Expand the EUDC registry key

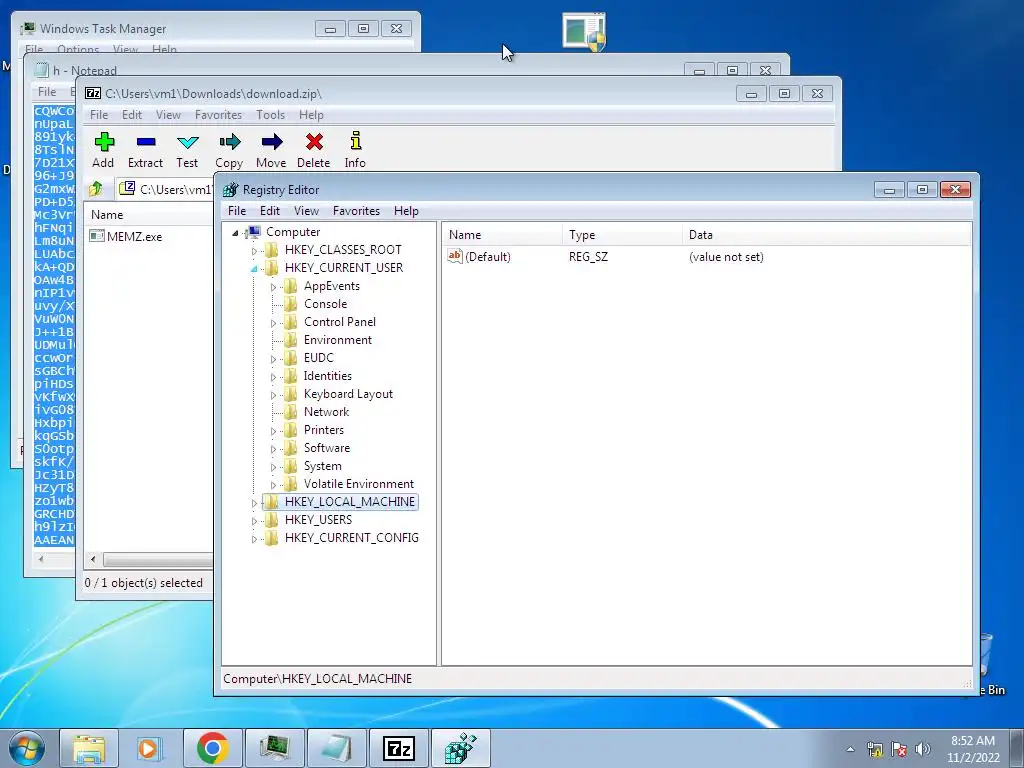pyautogui.click(x=273, y=359)
